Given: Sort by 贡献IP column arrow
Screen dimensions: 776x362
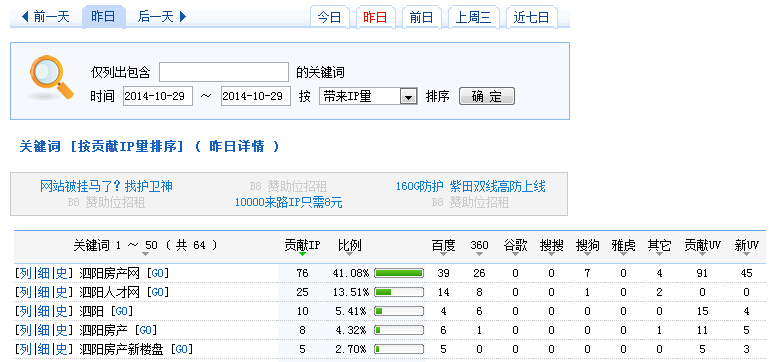Looking at the screenshot, I should pyautogui.click(x=302, y=254).
